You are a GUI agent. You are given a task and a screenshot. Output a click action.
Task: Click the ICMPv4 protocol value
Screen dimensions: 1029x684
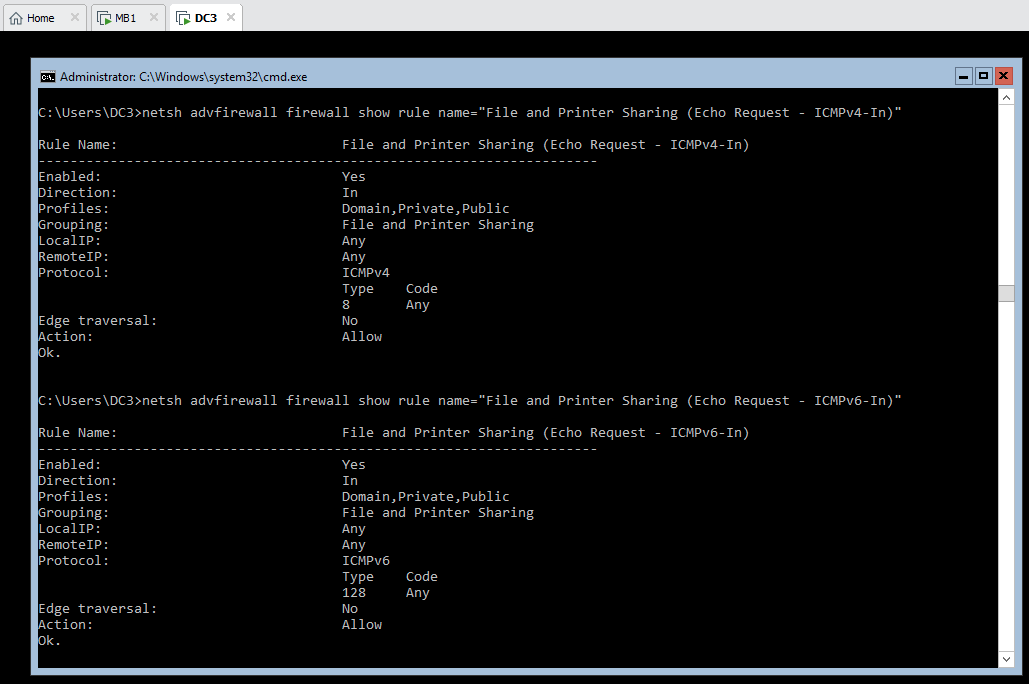click(366, 272)
